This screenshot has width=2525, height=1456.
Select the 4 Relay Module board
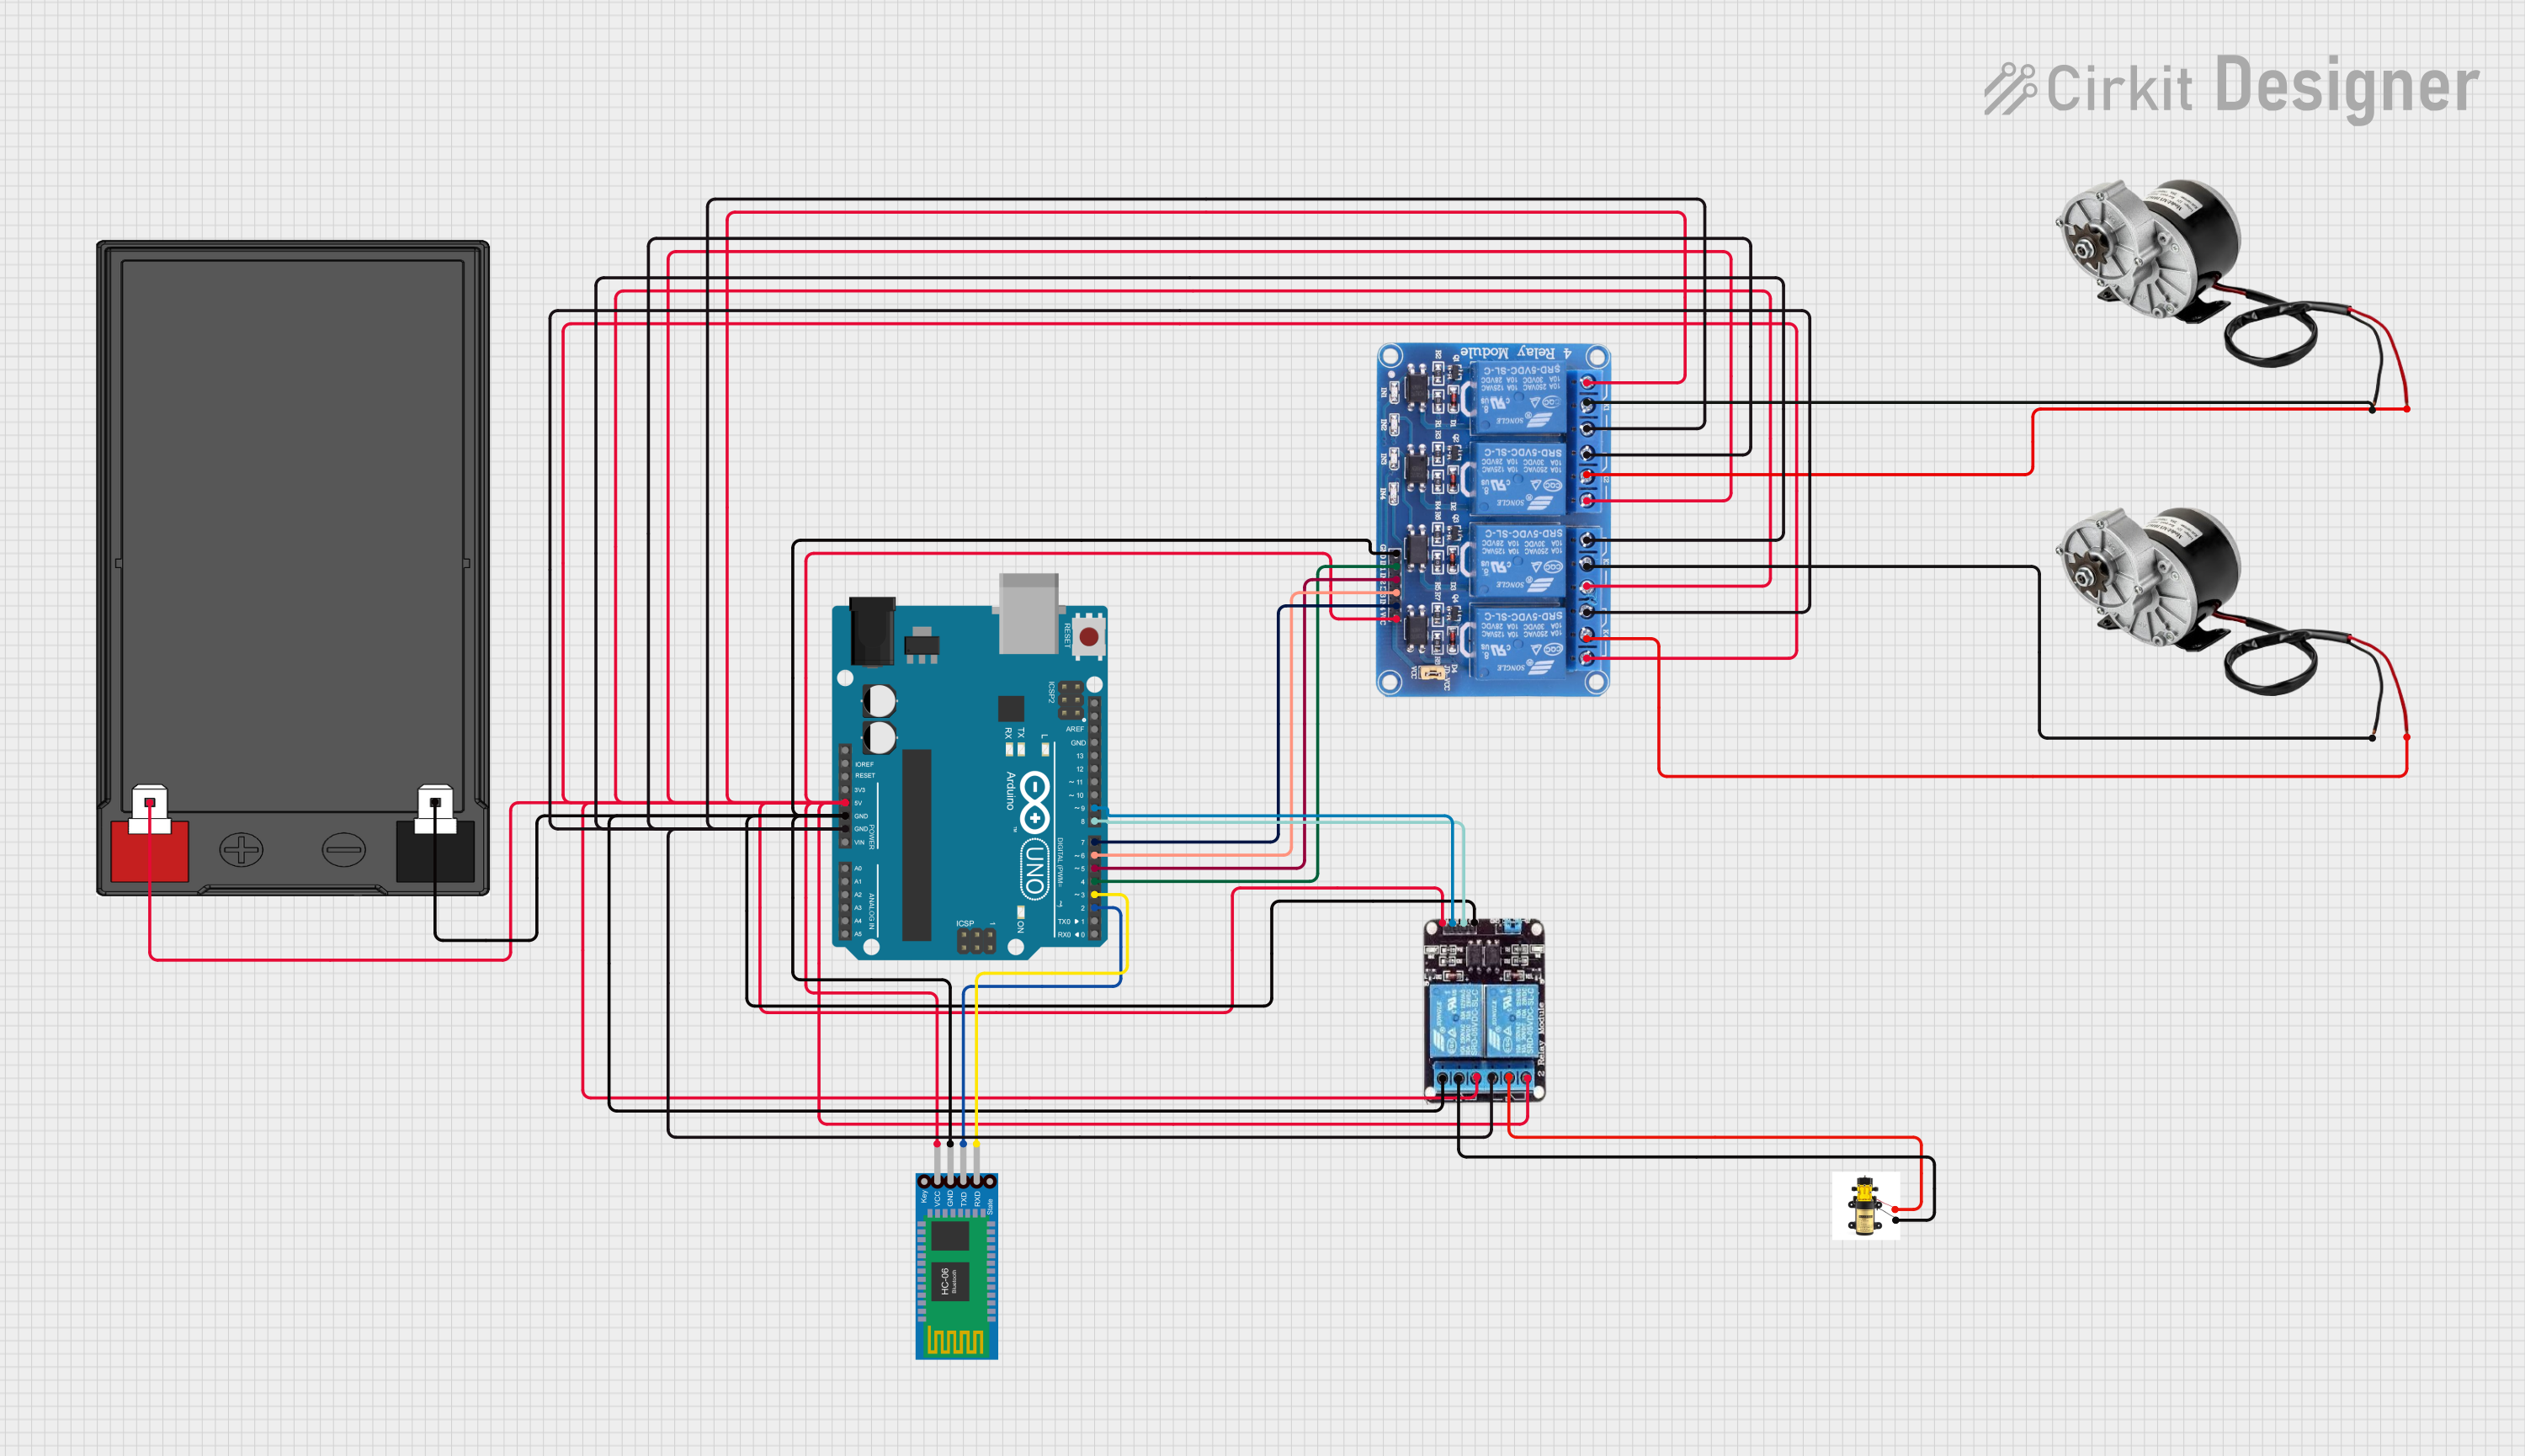1493,519
